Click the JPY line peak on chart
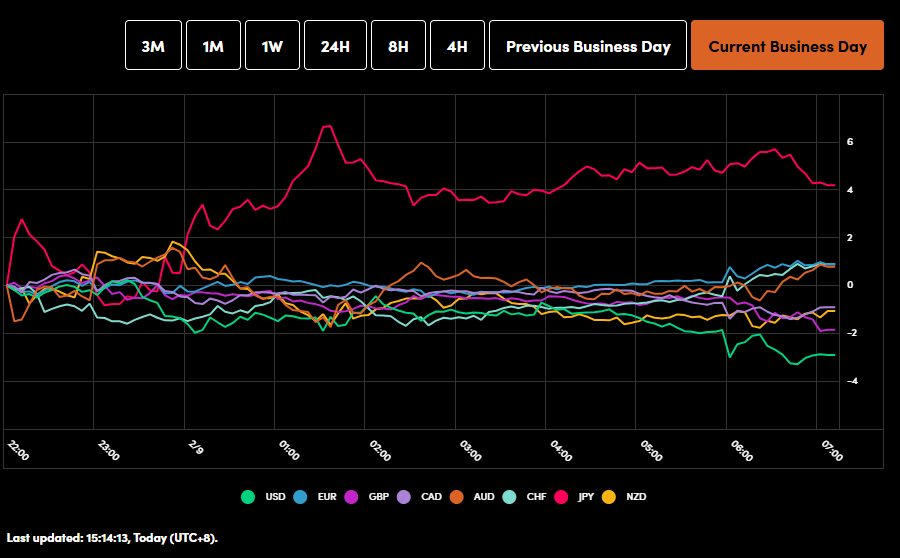The height and width of the screenshot is (558, 900). point(327,126)
